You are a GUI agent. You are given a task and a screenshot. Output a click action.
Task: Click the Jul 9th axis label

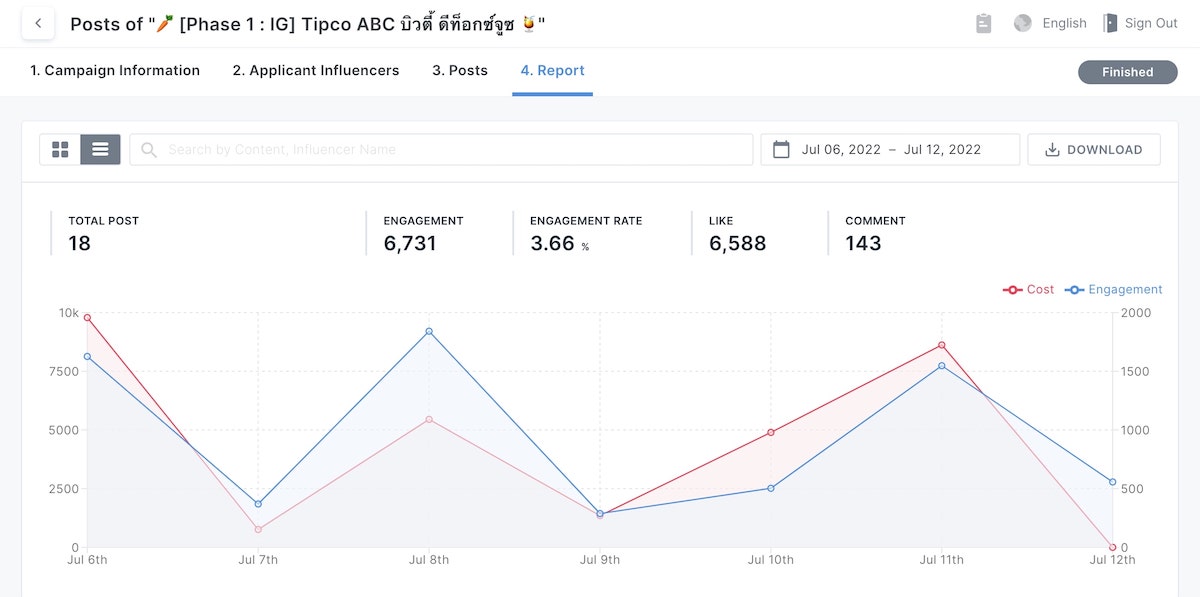(x=600, y=560)
